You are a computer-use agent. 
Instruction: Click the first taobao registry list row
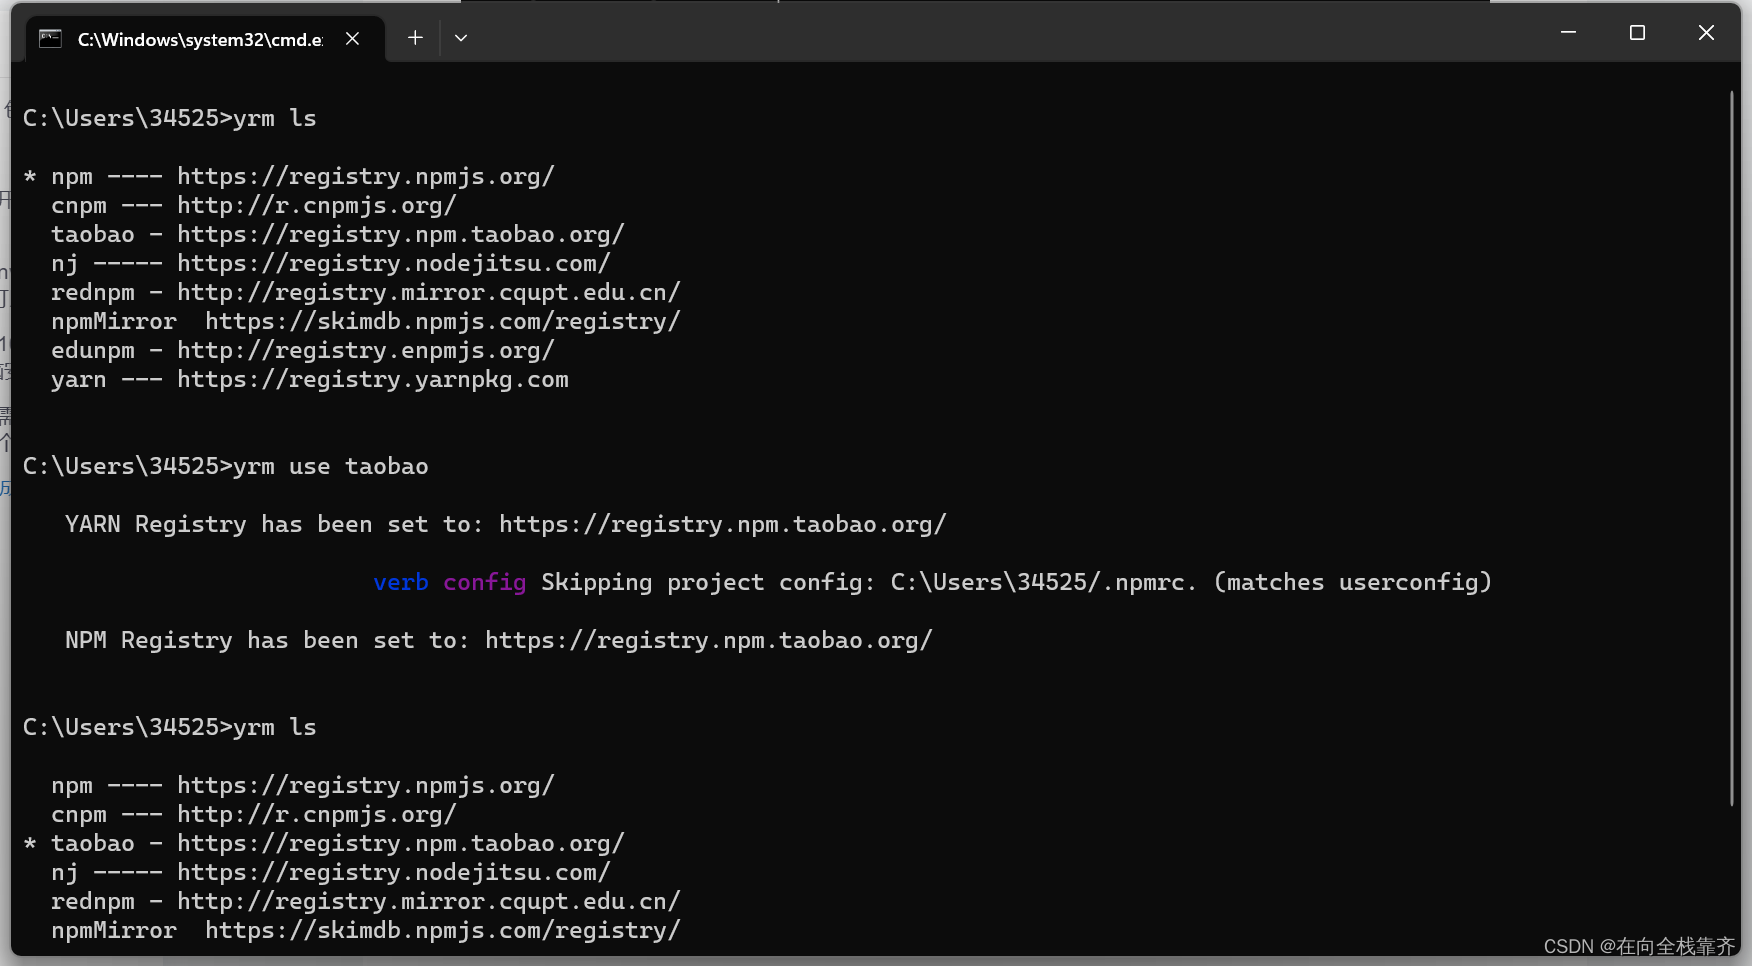point(338,235)
